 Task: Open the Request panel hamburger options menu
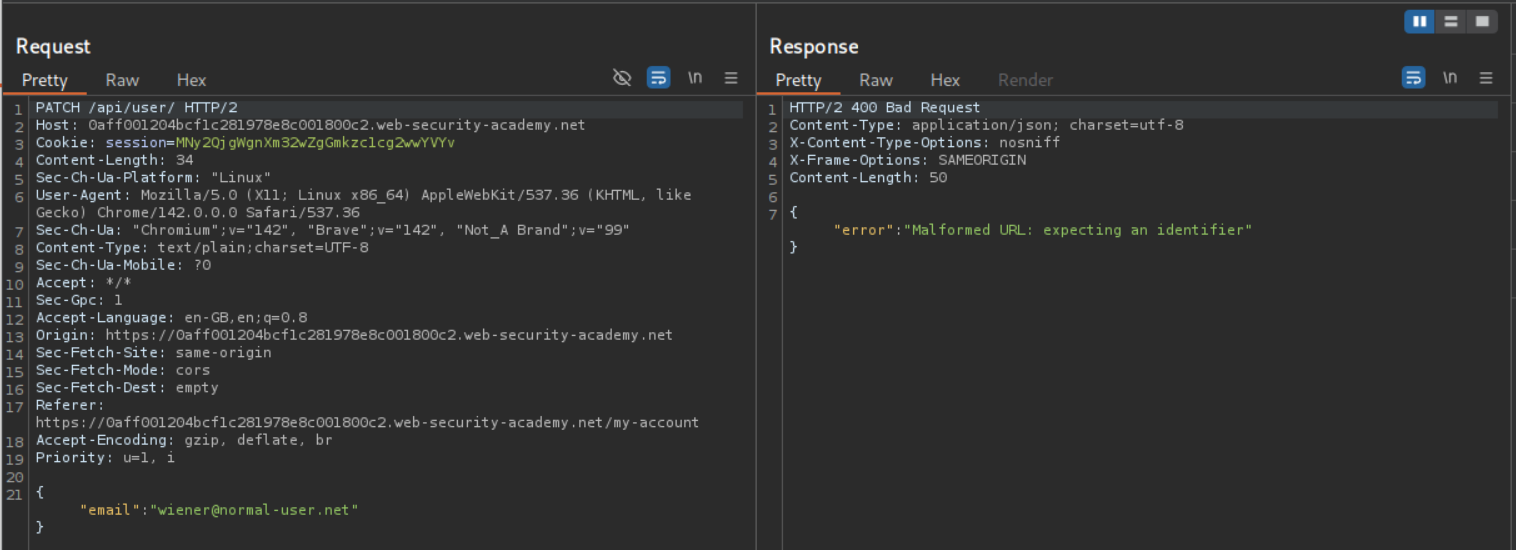click(731, 78)
